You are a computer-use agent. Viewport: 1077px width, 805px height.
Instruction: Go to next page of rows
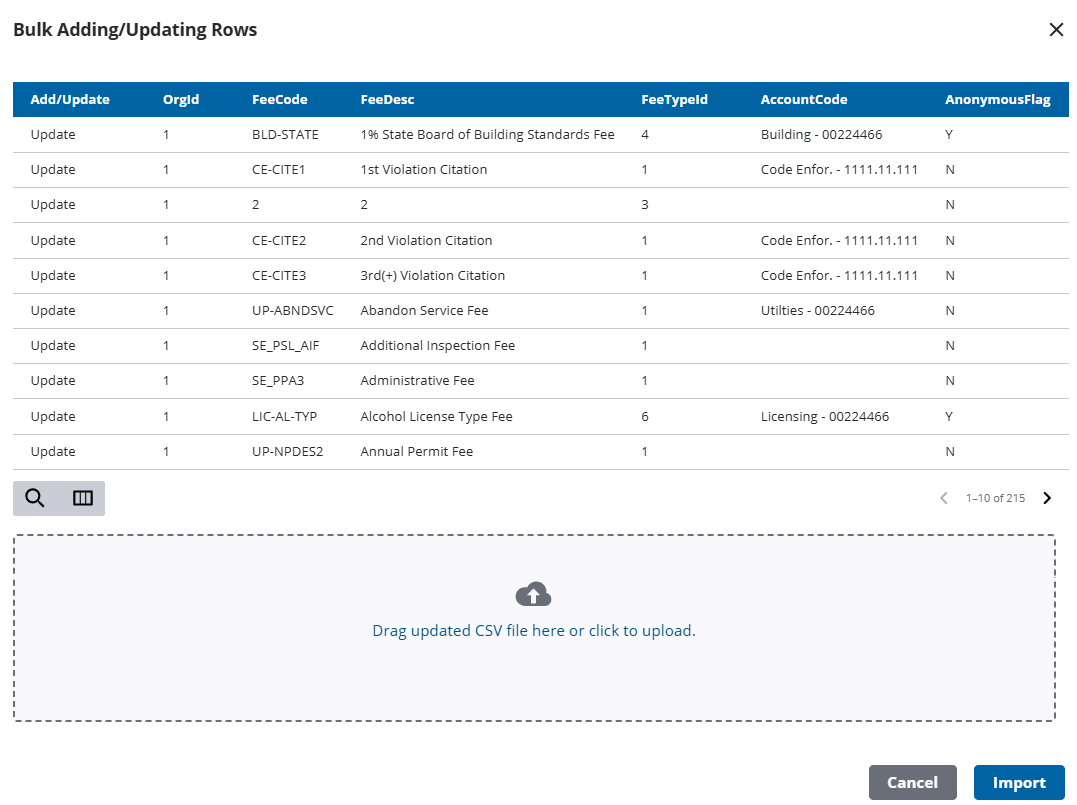point(1047,498)
